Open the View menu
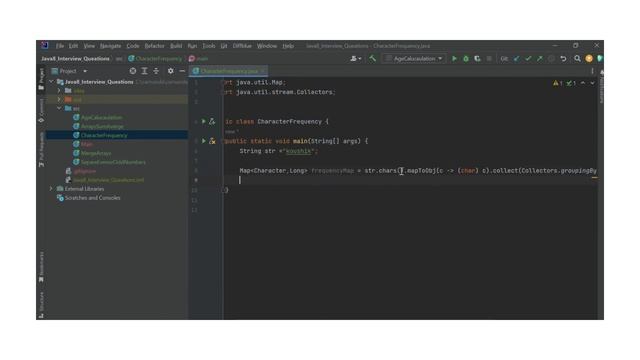This screenshot has height=360, width=640. click(x=89, y=46)
